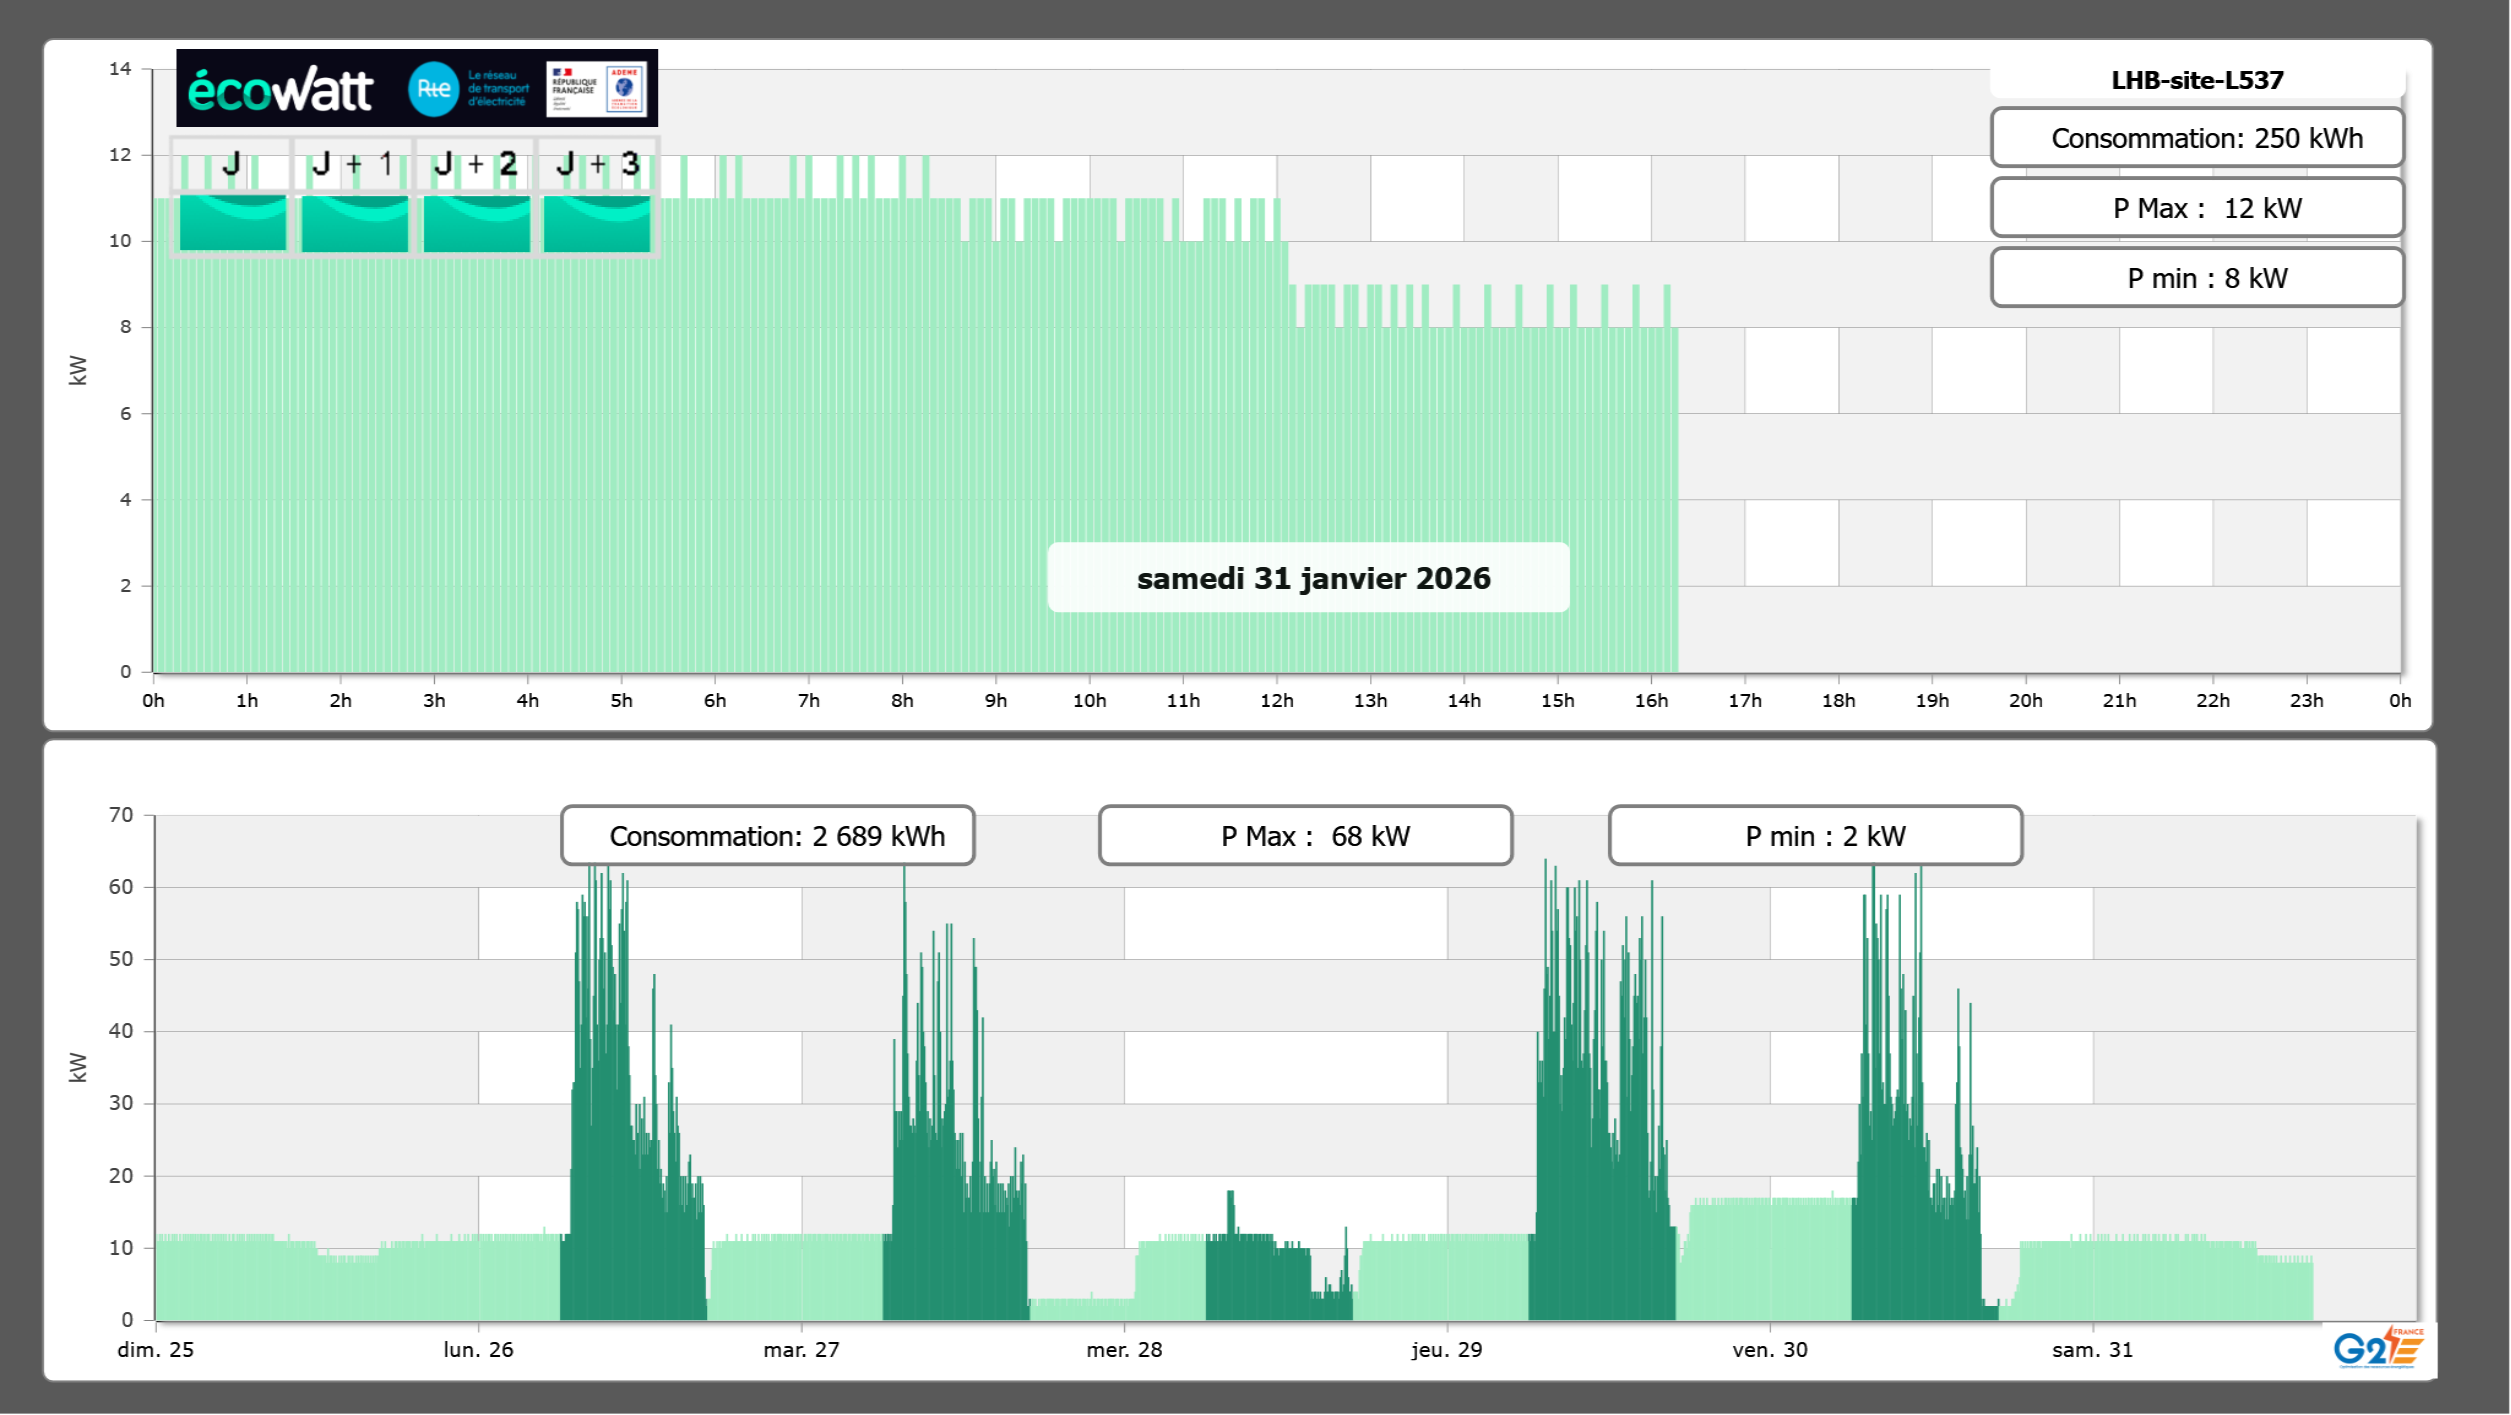Screen dimensions: 2511x1415
Task: Click the green wave icon under J + 2
Action: pyautogui.click(x=476, y=223)
